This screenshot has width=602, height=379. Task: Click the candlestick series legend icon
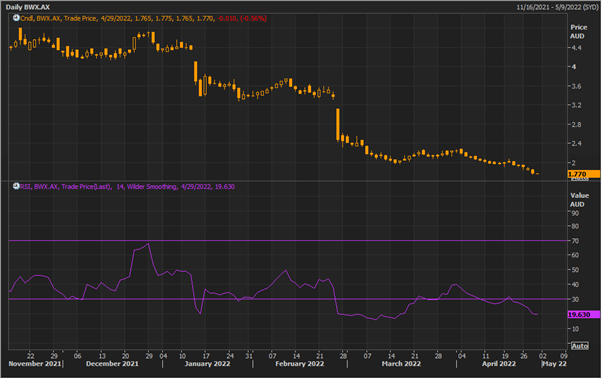coord(16,18)
